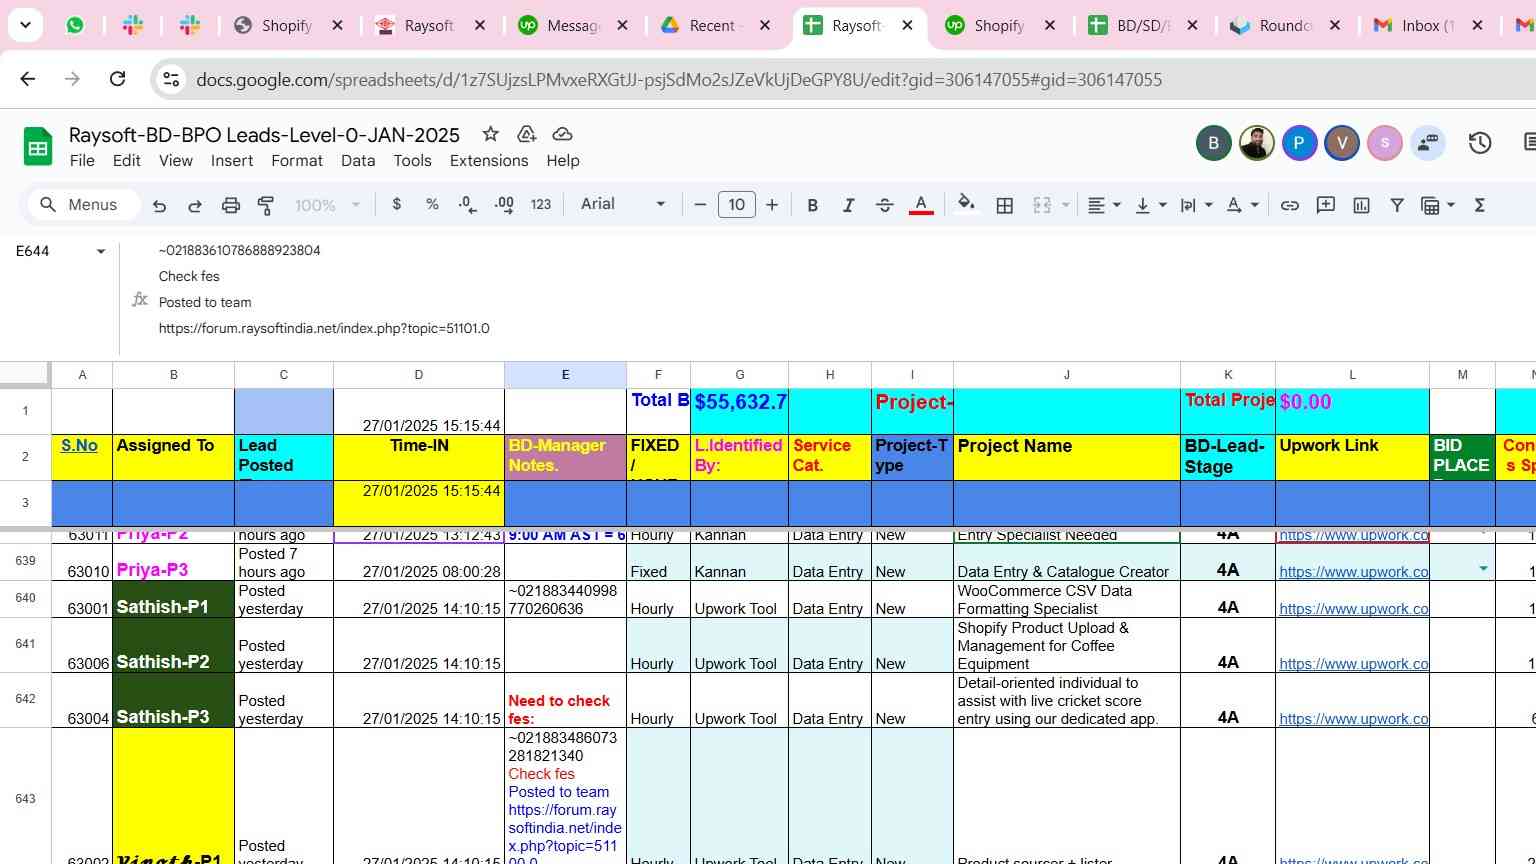Open dropdown arrow in Priya-P3 row

[1483, 568]
